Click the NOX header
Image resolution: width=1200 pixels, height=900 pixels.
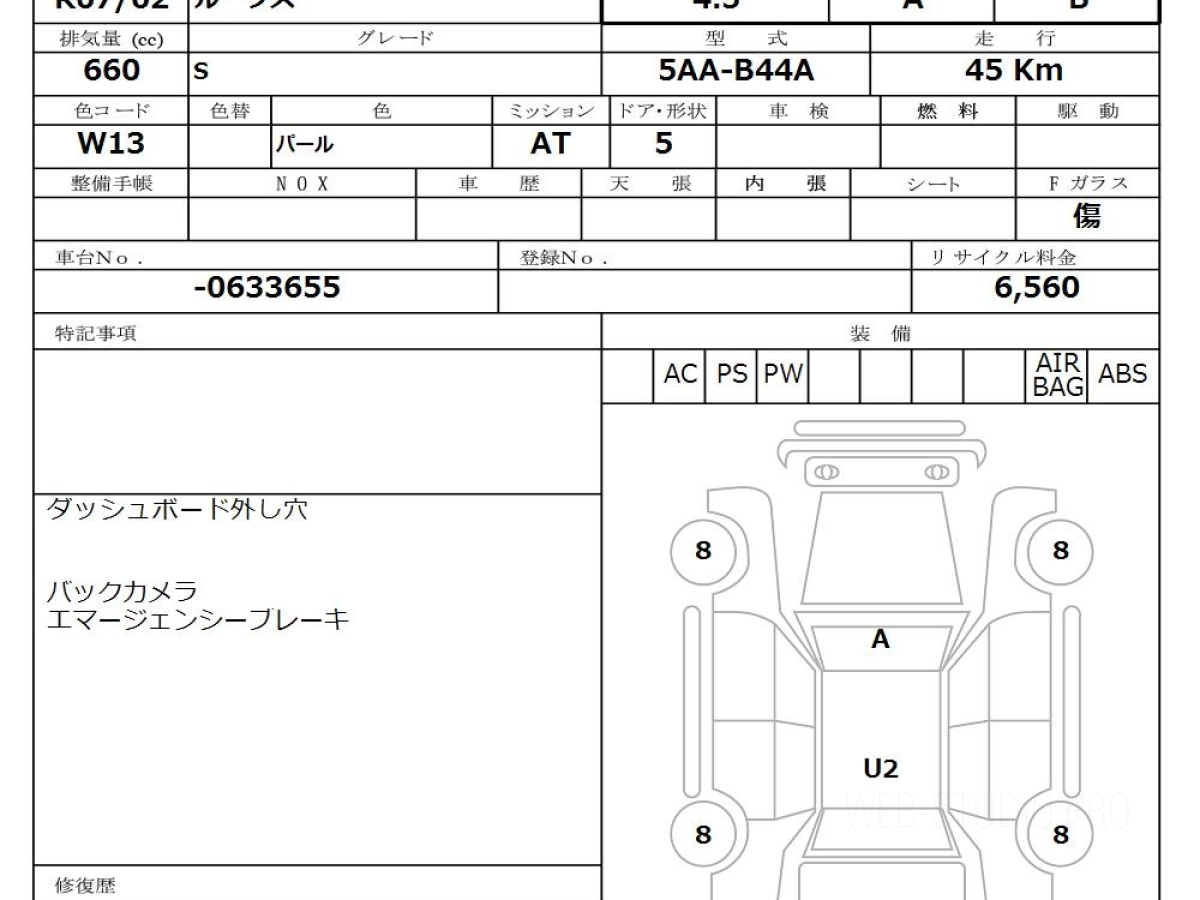pyautogui.click(x=302, y=183)
